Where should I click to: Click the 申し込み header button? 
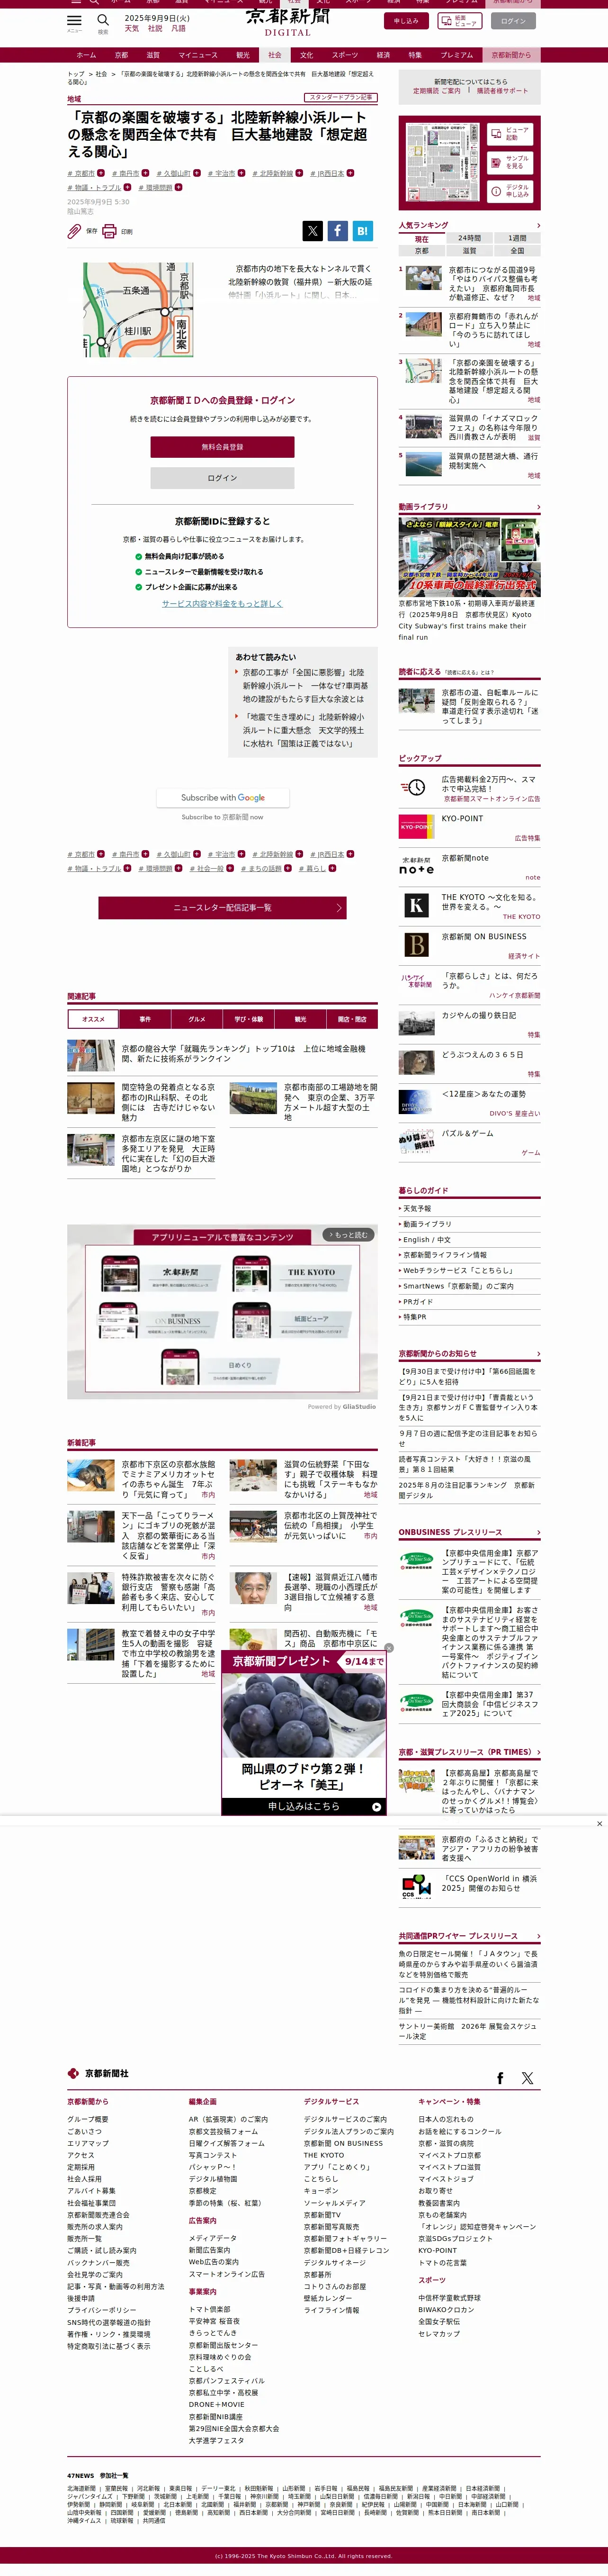(x=406, y=21)
